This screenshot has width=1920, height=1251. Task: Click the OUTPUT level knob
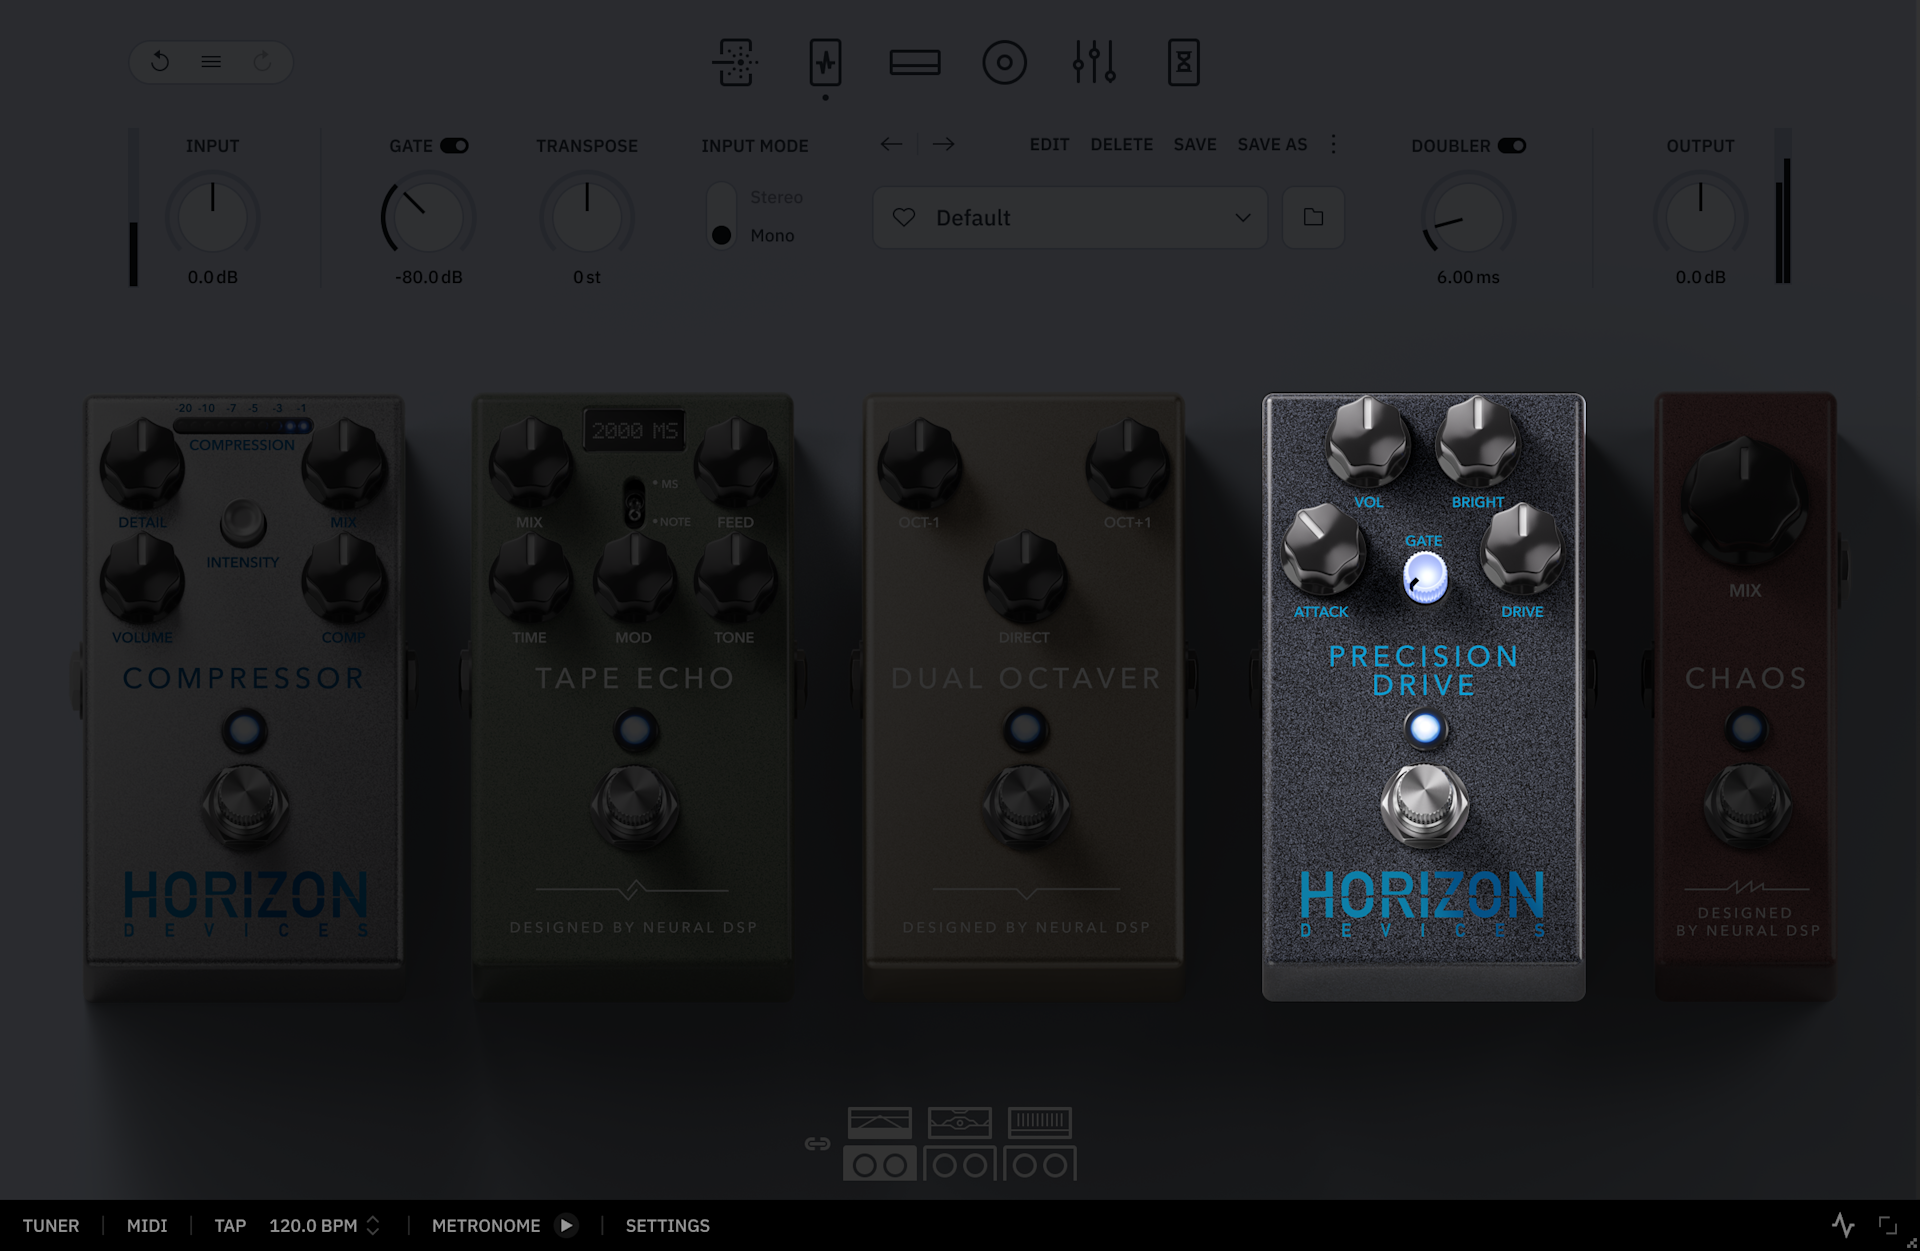[x=1700, y=216]
